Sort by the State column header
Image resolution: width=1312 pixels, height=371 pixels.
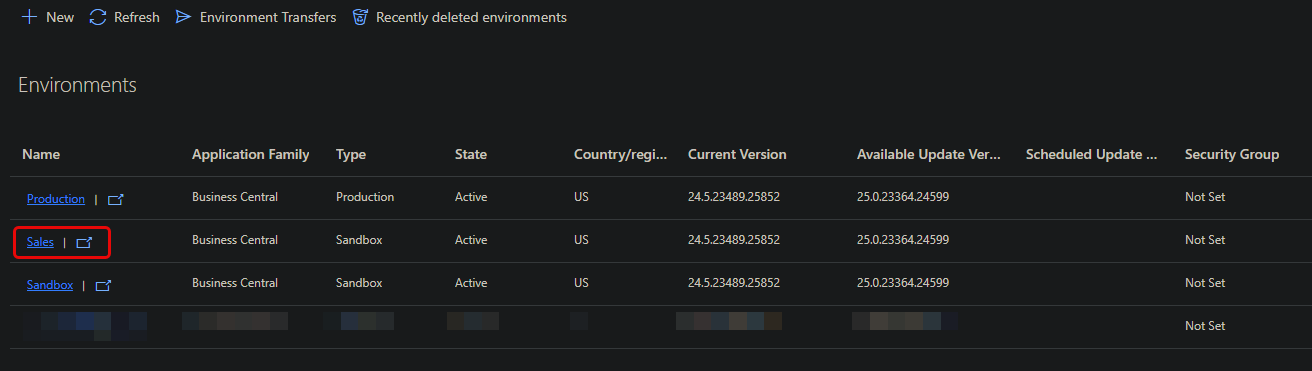coord(471,154)
